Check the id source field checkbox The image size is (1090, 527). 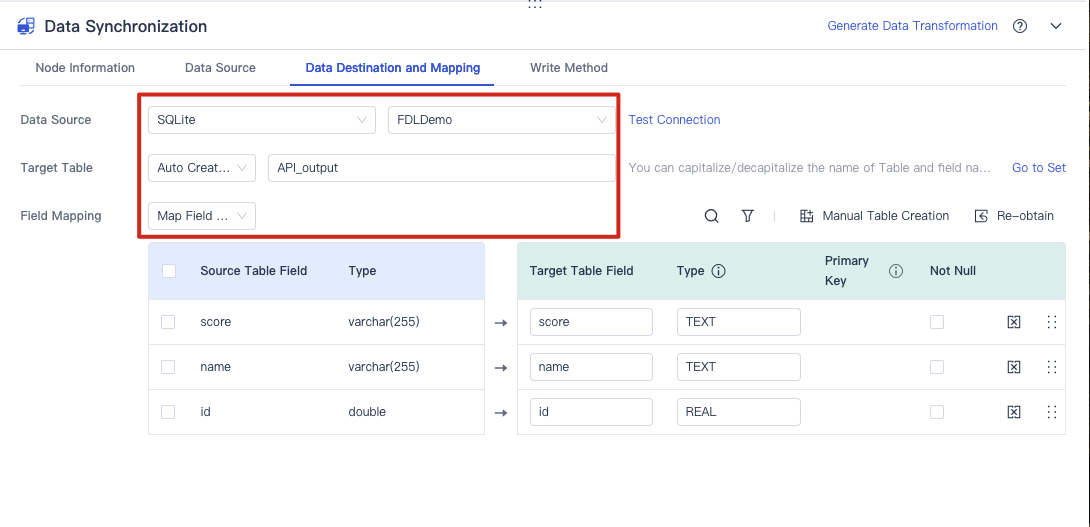[x=168, y=412]
